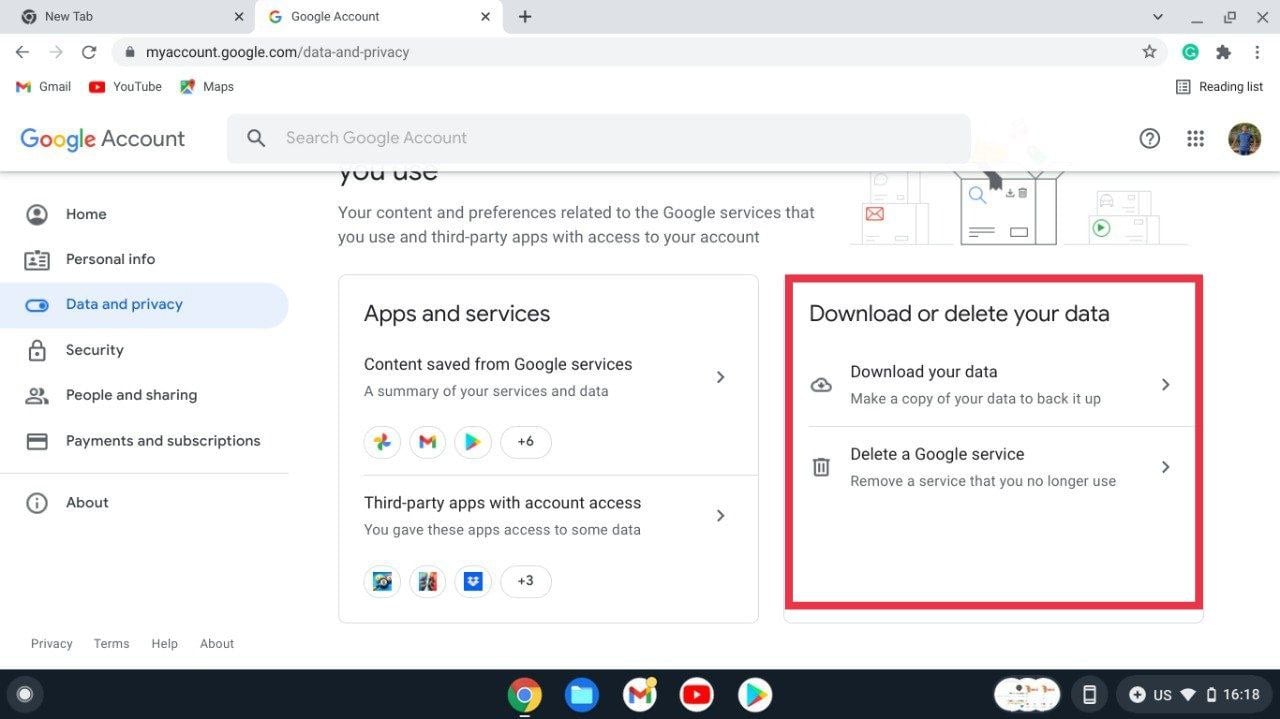This screenshot has width=1280, height=719.
Task: Click the first third-party app camera icon
Action: [x=382, y=581]
